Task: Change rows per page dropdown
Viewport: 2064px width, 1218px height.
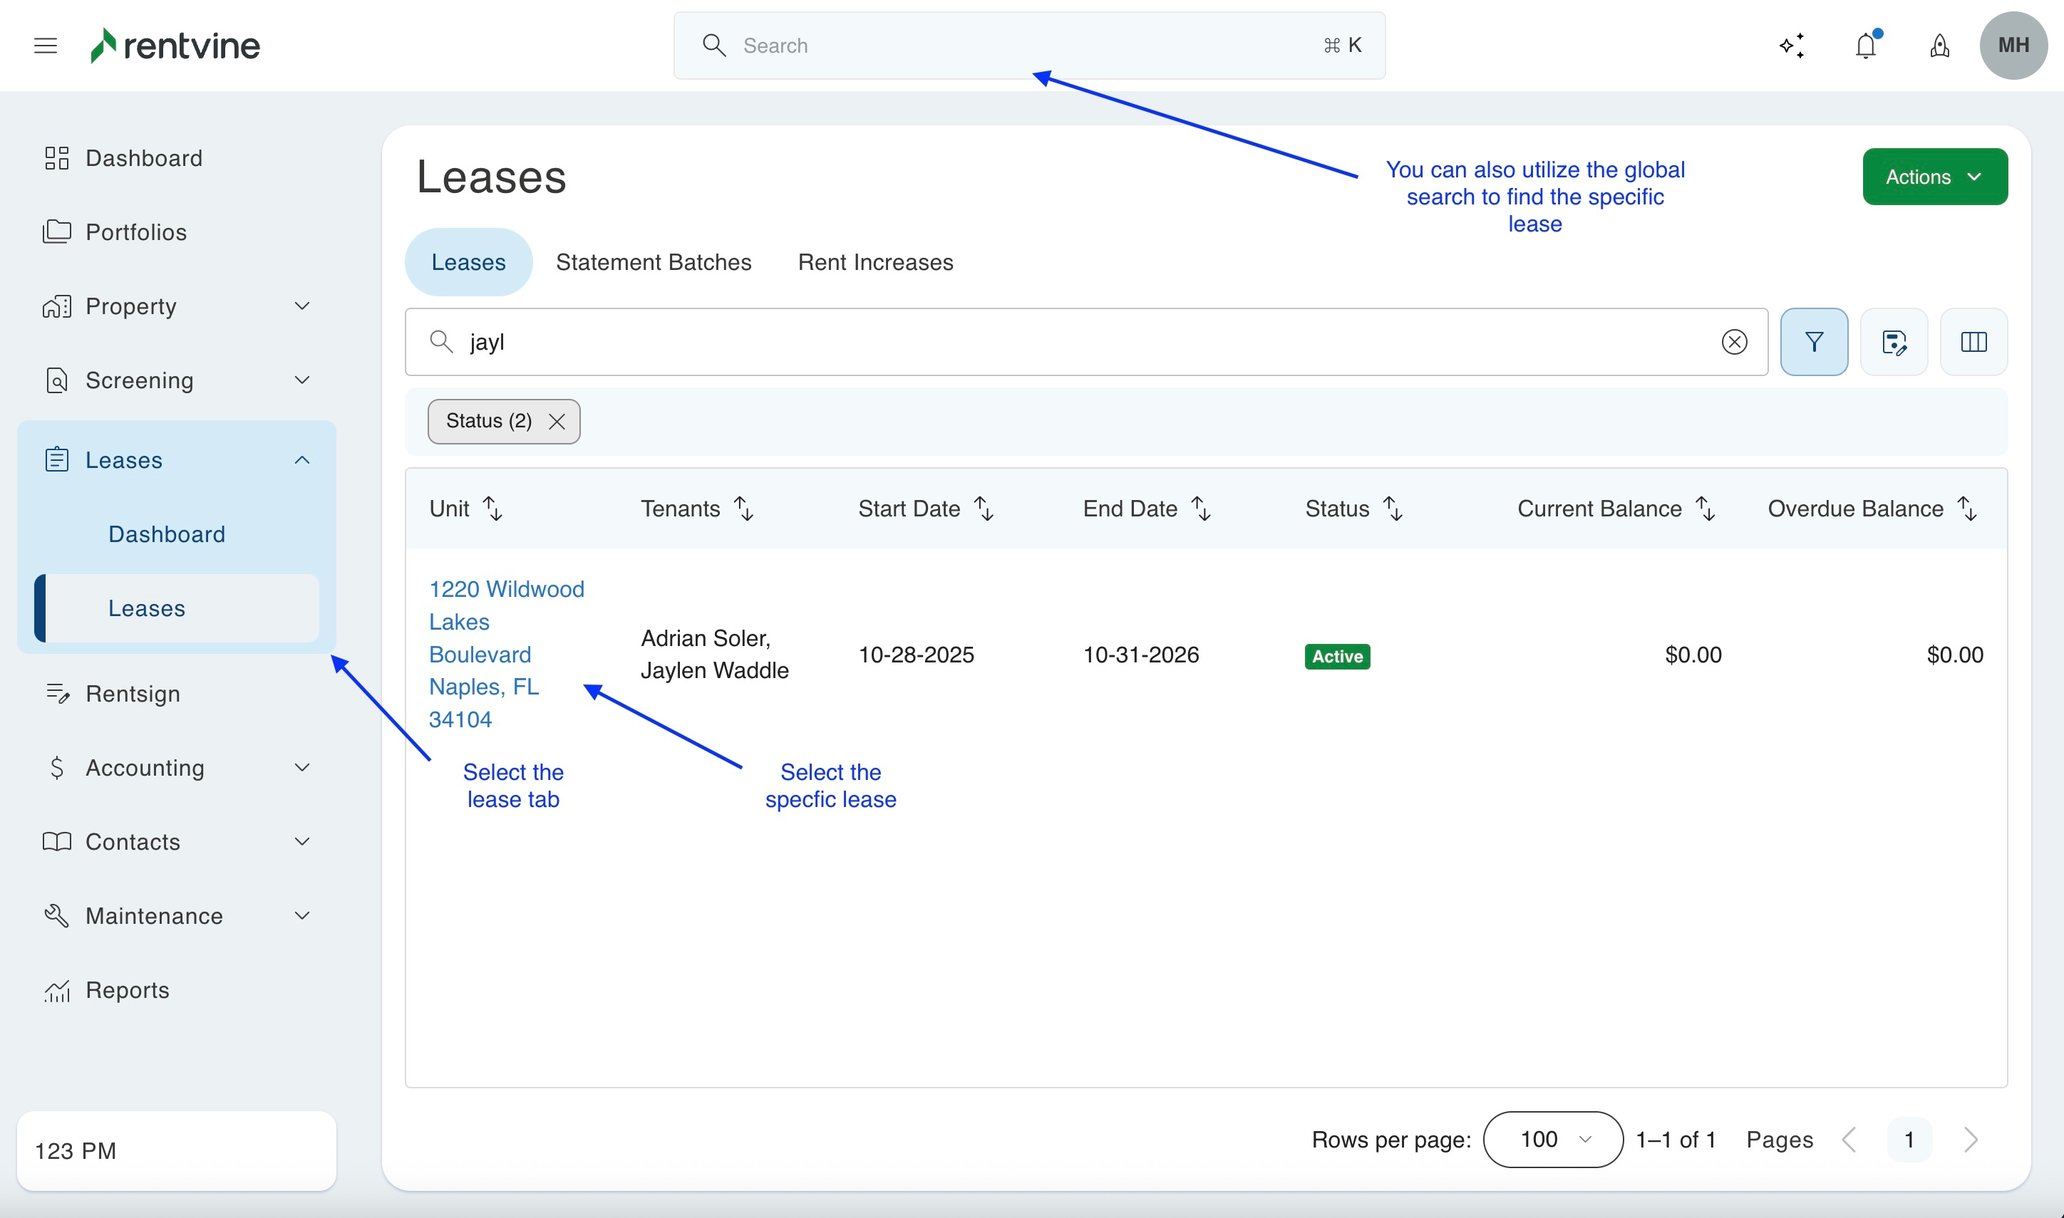Action: click(x=1552, y=1139)
